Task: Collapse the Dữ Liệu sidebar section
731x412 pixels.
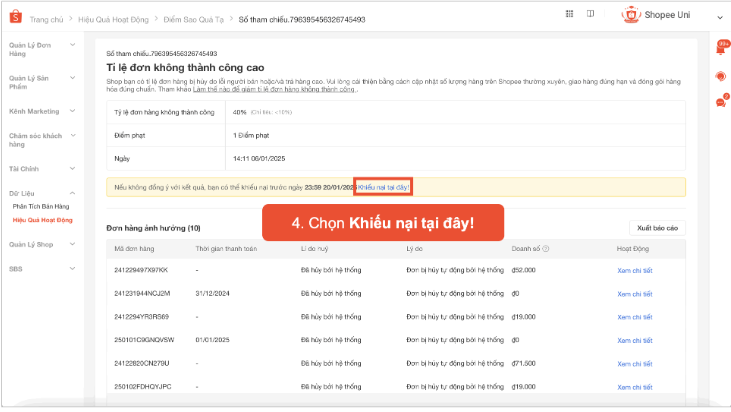Action: tap(73, 193)
